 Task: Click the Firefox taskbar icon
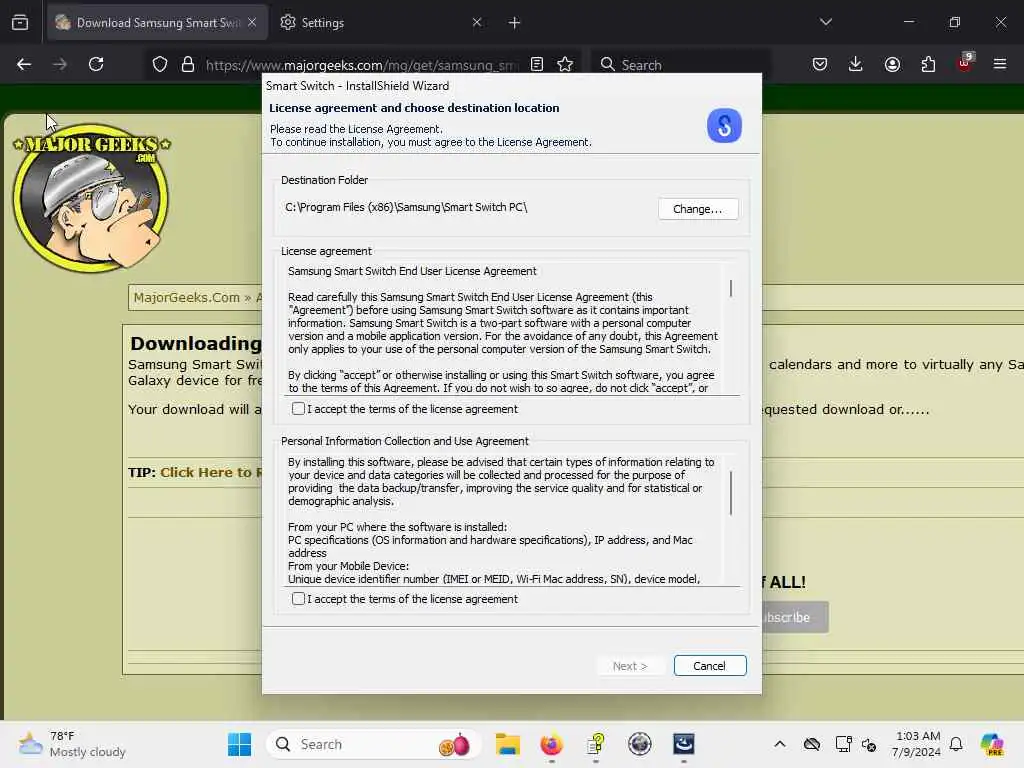tap(551, 744)
